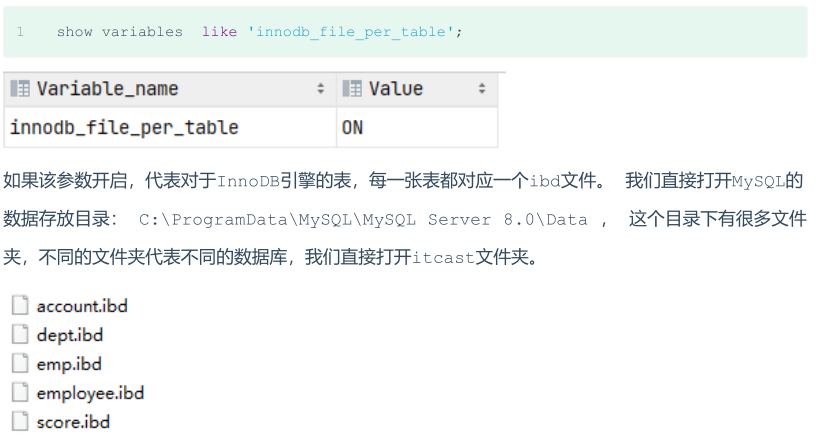Click the 'innodb_file_per_table' string in the SQL code
817x442 pixels.
pyautogui.click(x=351, y=32)
